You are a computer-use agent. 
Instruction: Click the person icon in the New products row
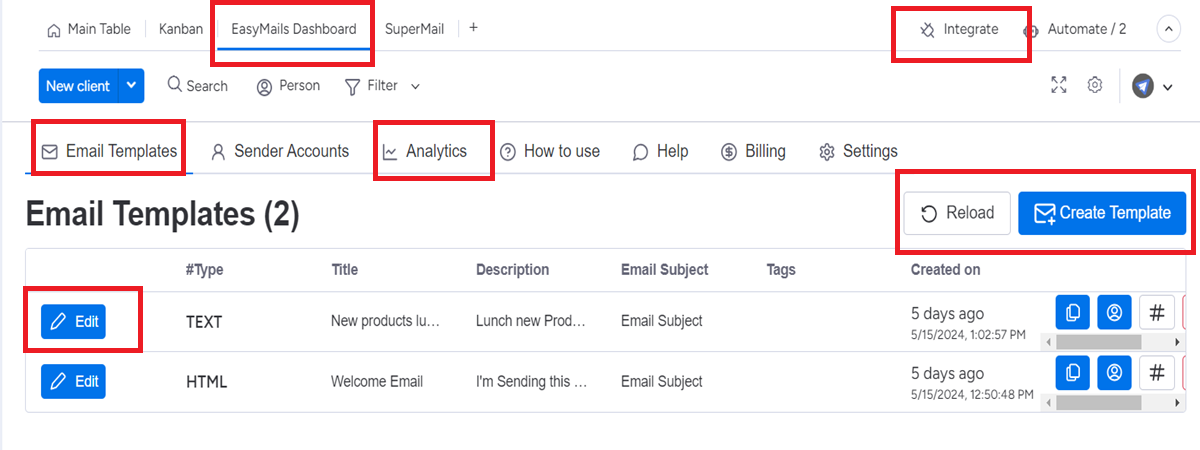point(1114,312)
